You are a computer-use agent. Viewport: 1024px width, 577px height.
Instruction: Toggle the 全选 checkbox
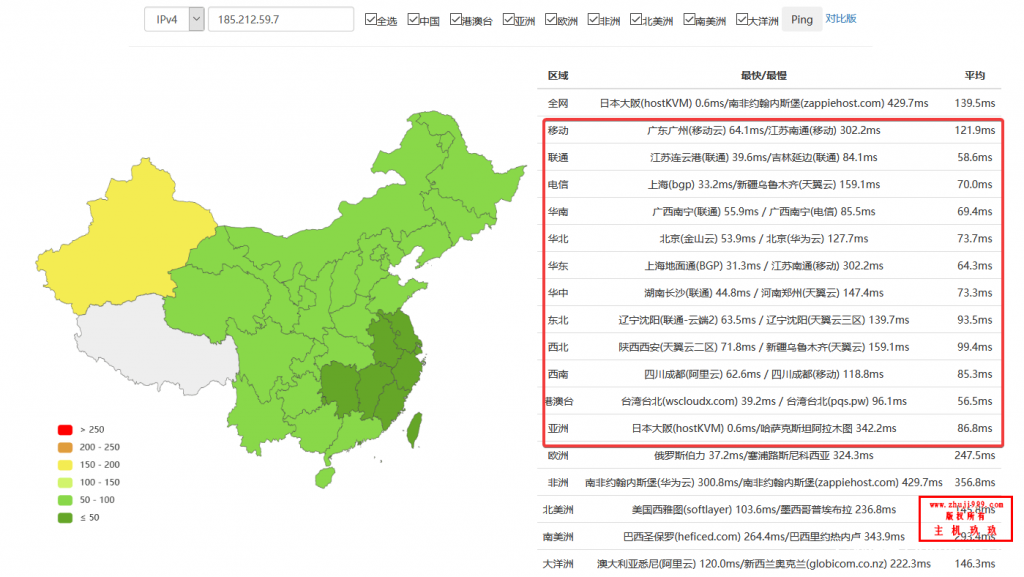click(x=371, y=19)
